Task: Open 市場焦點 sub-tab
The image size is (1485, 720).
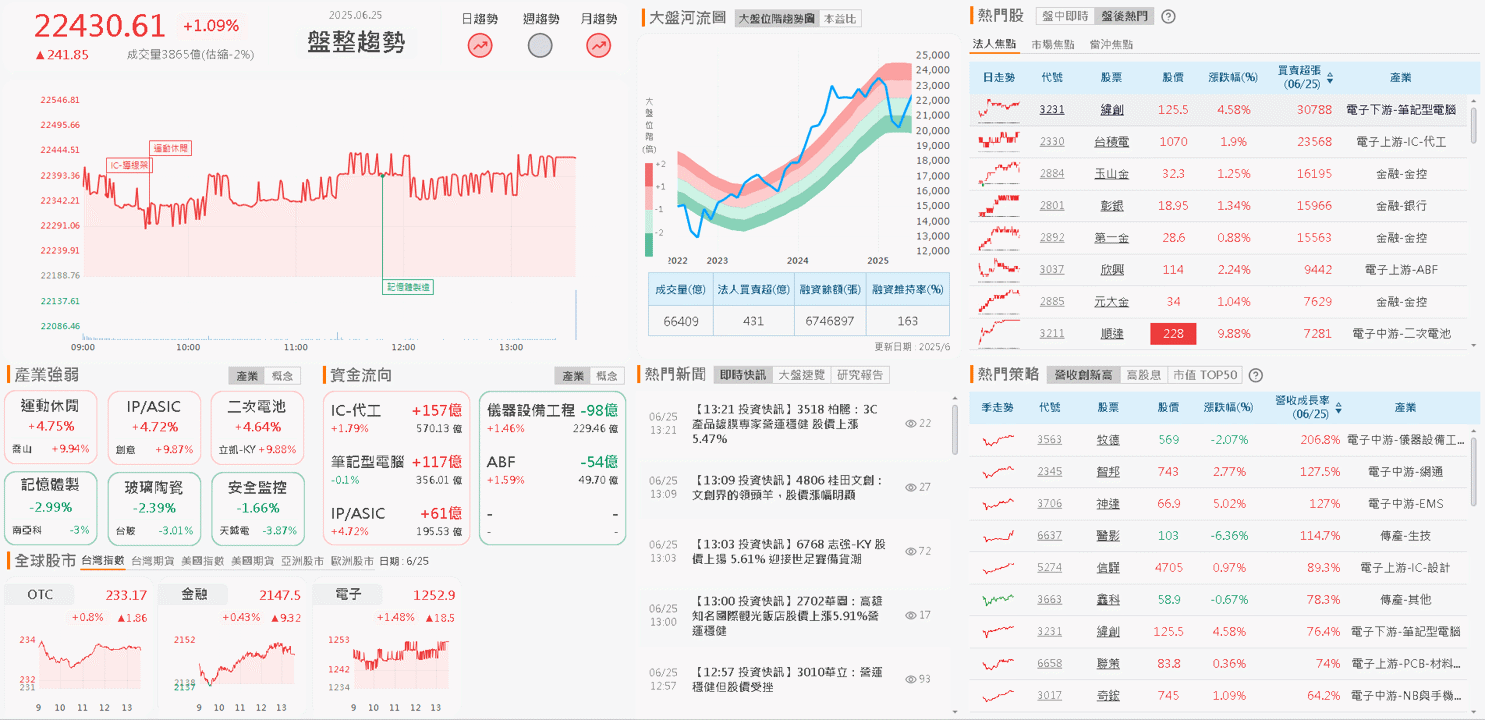Action: click(x=1054, y=45)
